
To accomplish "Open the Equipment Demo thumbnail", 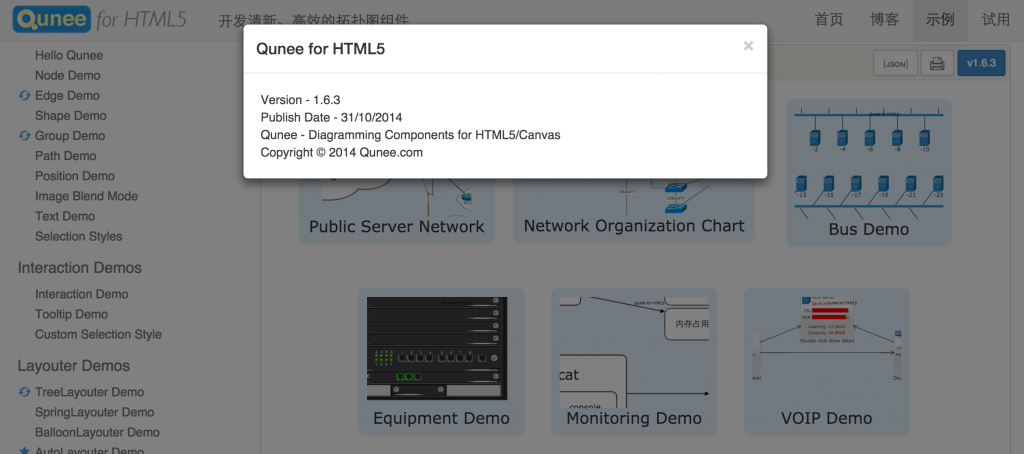I will coord(441,362).
